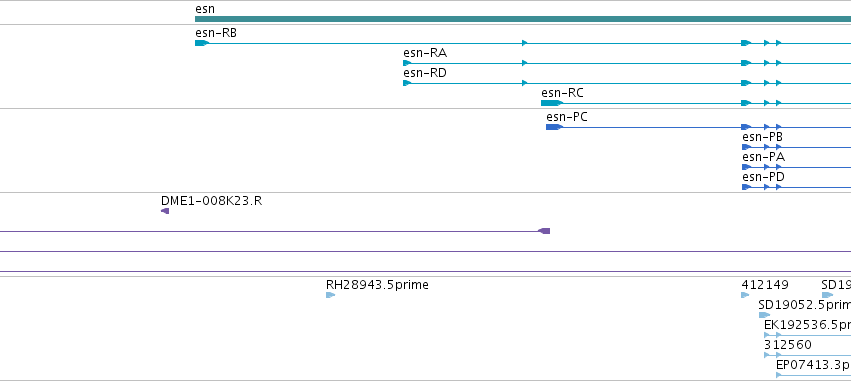Select the purple DME1-008K23.R arrow glyph
This screenshot has width=851, height=381.
pos(165,211)
